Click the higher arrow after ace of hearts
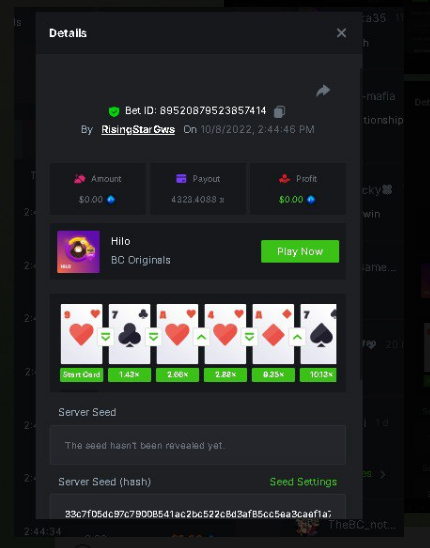Screen dimensions: 430x548 [201, 337]
